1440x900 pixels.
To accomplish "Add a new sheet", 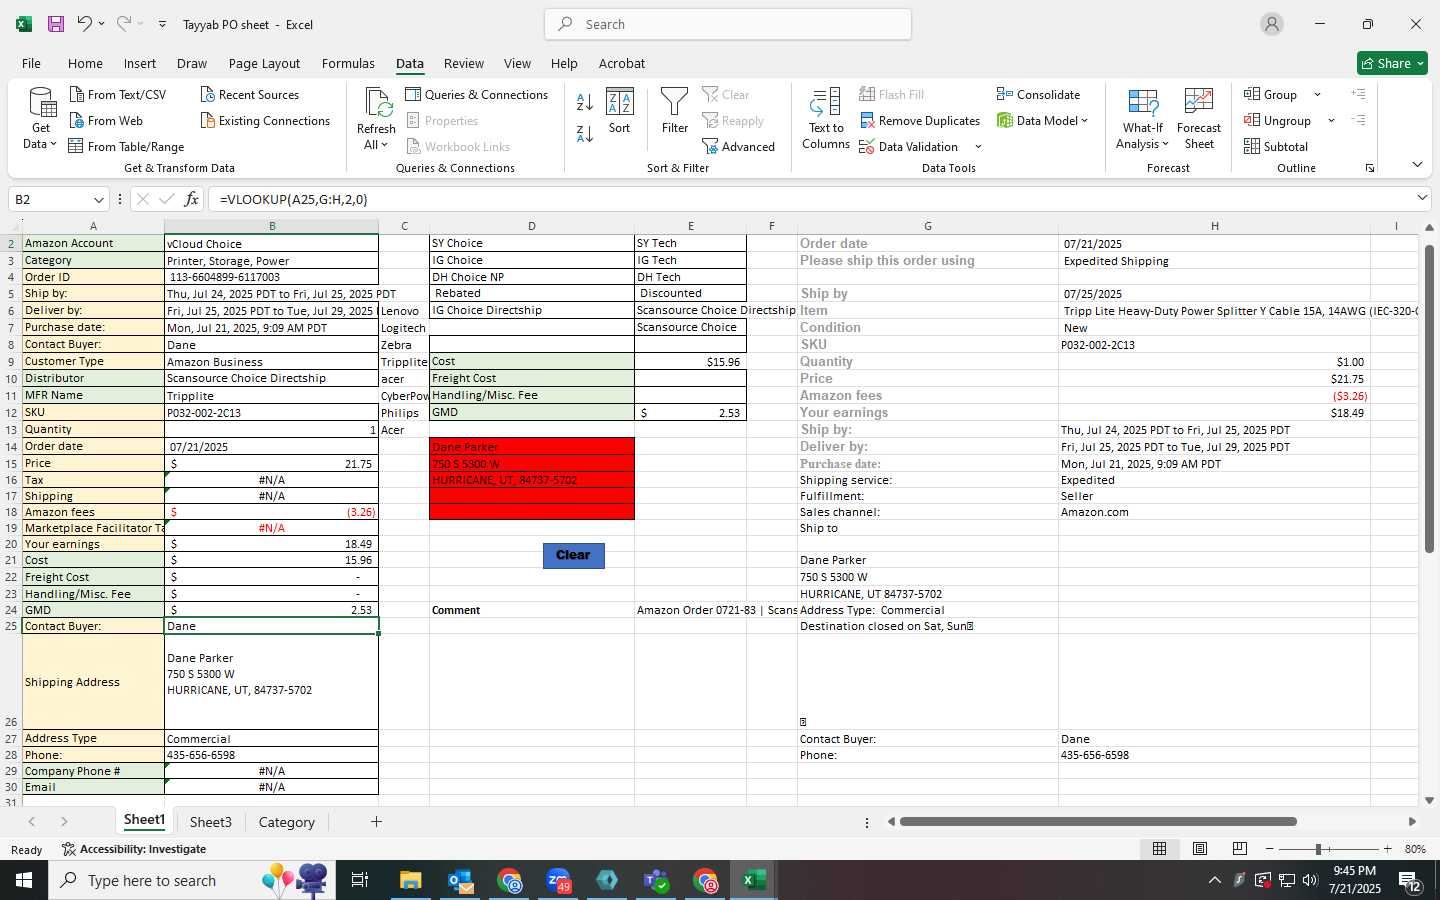I will coord(376,822).
